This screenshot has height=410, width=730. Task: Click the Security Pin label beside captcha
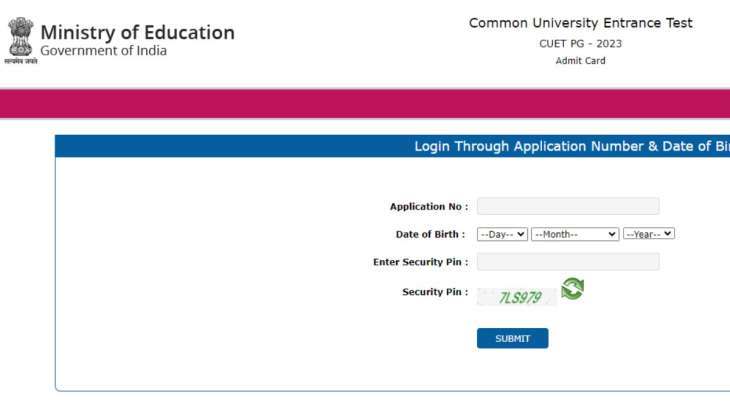pyautogui.click(x=435, y=292)
